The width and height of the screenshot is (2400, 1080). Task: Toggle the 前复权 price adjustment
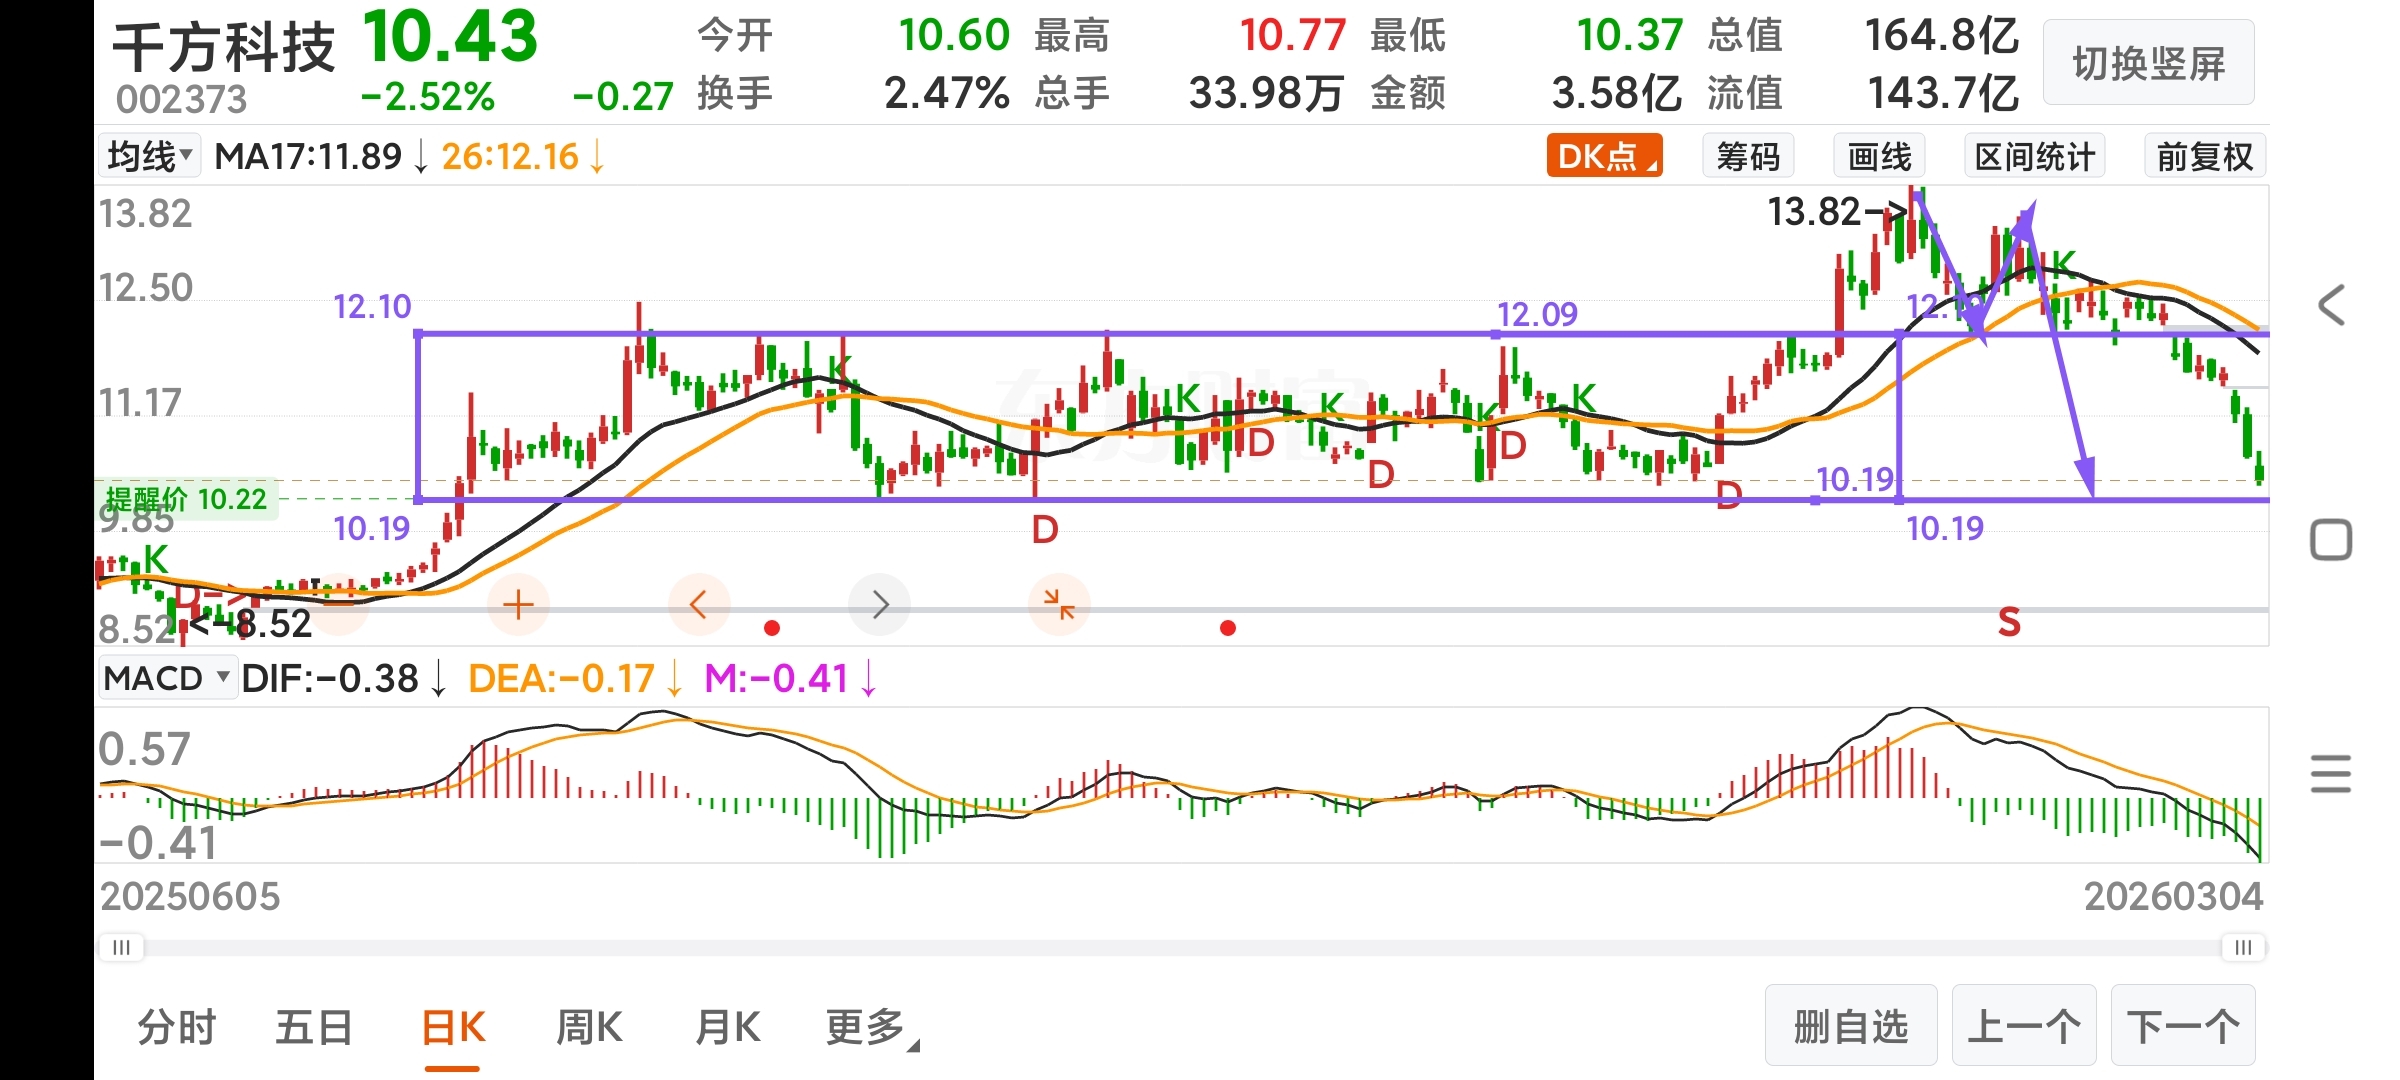tap(2204, 157)
